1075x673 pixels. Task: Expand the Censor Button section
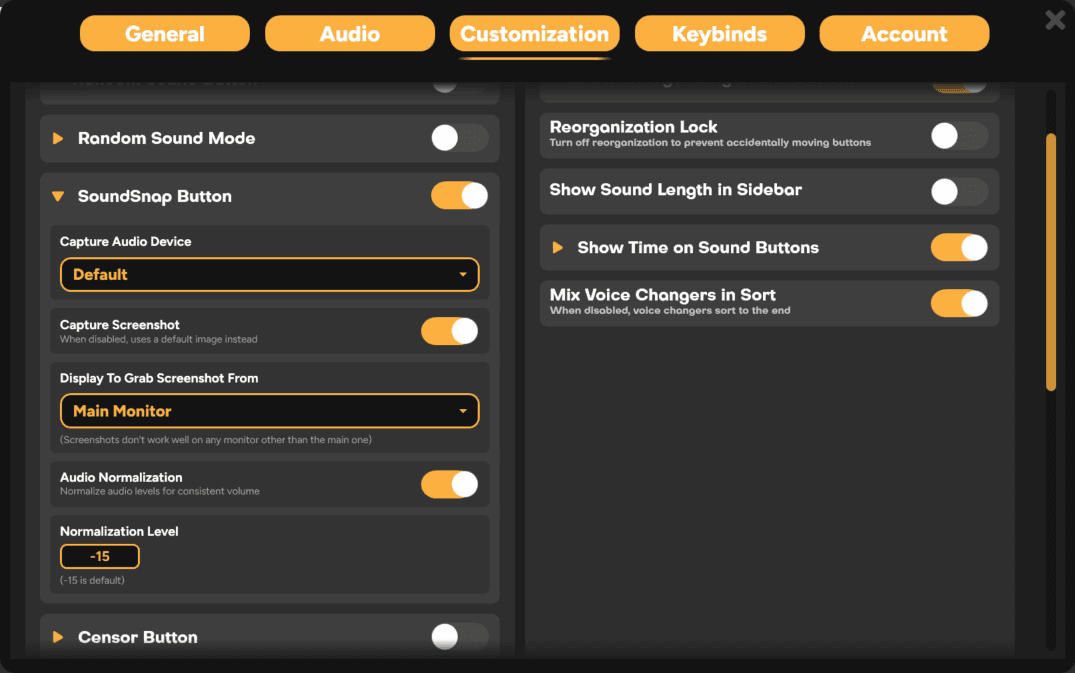click(58, 636)
